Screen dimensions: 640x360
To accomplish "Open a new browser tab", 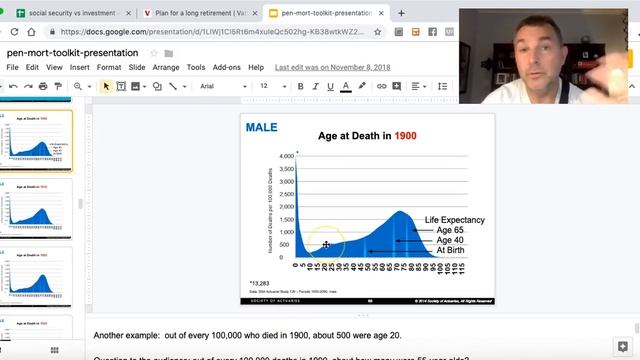I will click(401, 13).
